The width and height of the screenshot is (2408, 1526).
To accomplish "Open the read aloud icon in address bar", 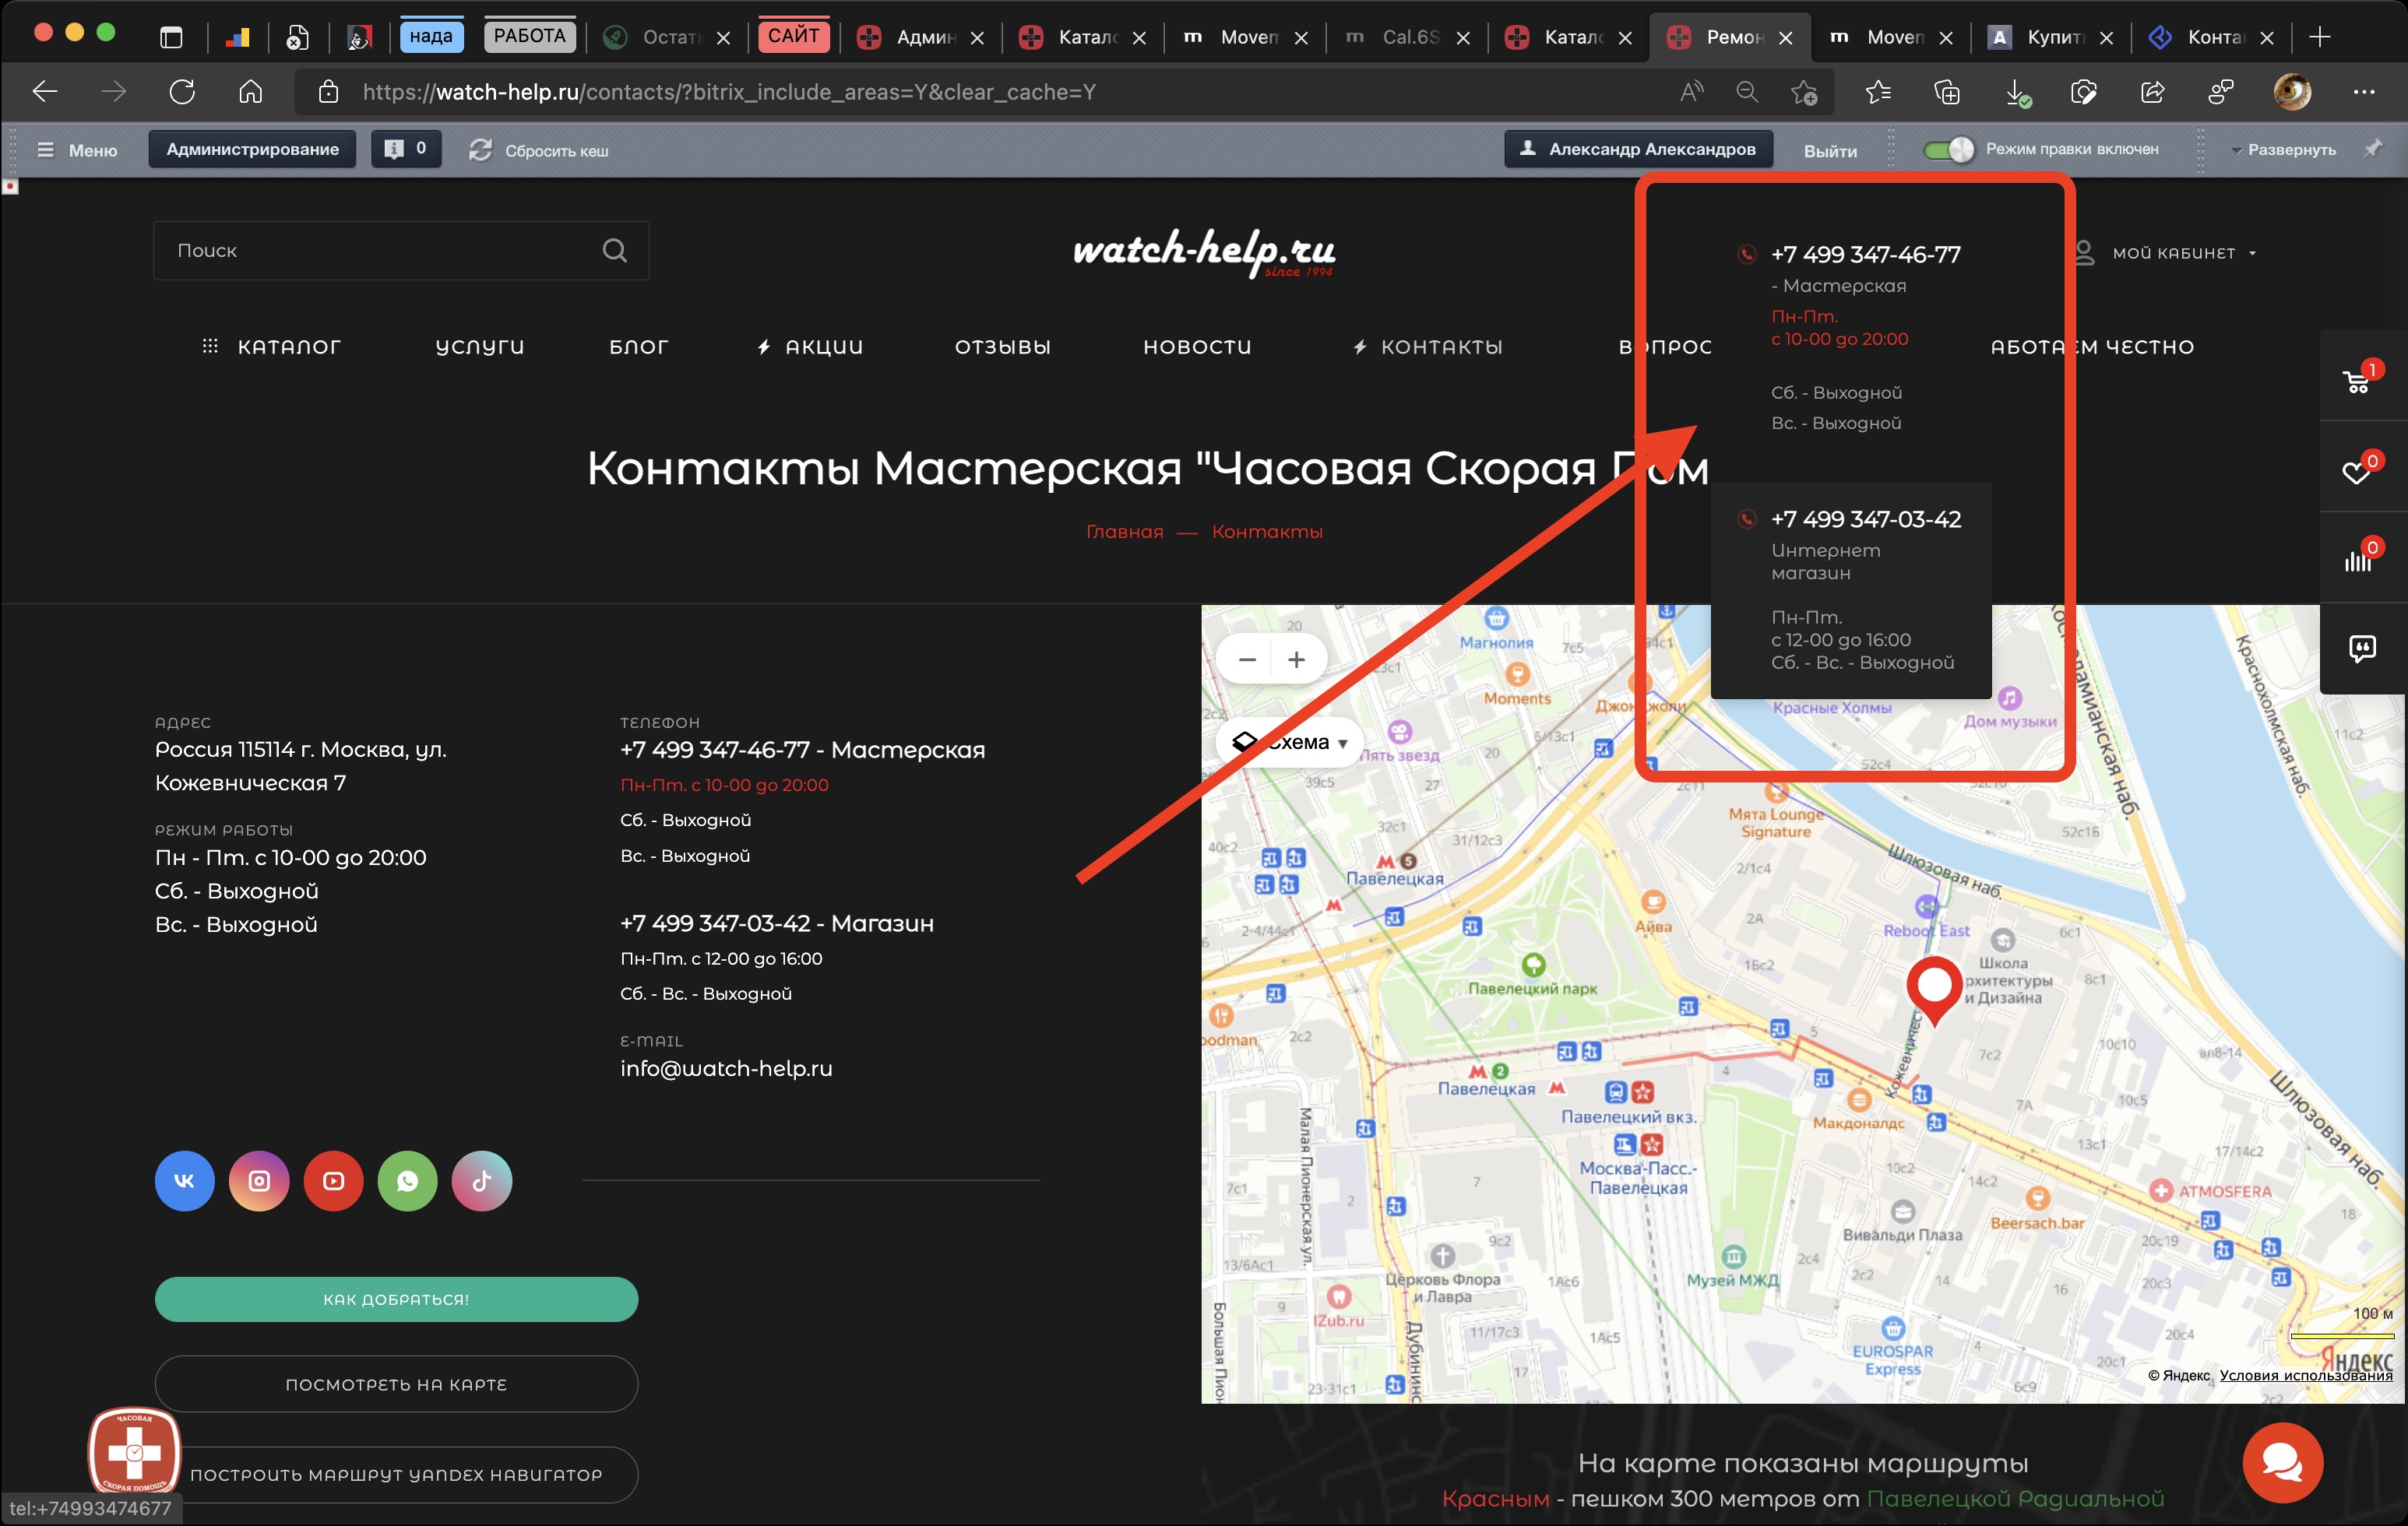I will 1691,92.
